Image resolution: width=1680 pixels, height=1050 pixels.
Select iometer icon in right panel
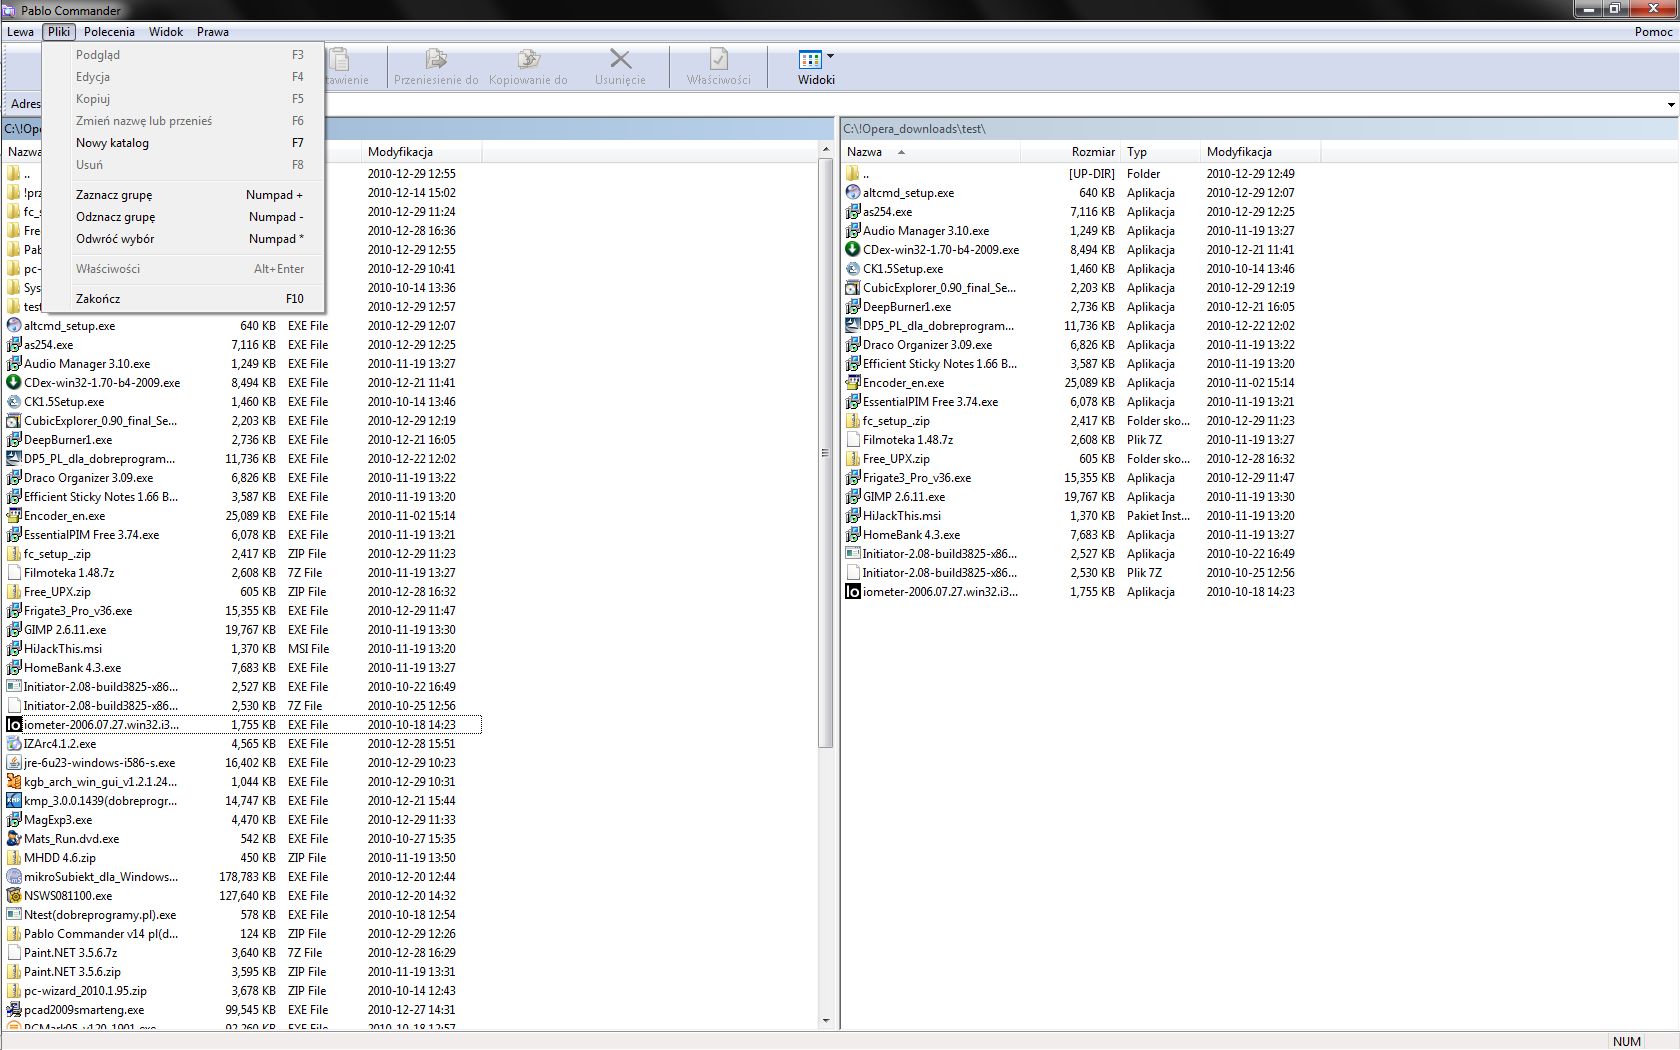pyautogui.click(x=853, y=591)
